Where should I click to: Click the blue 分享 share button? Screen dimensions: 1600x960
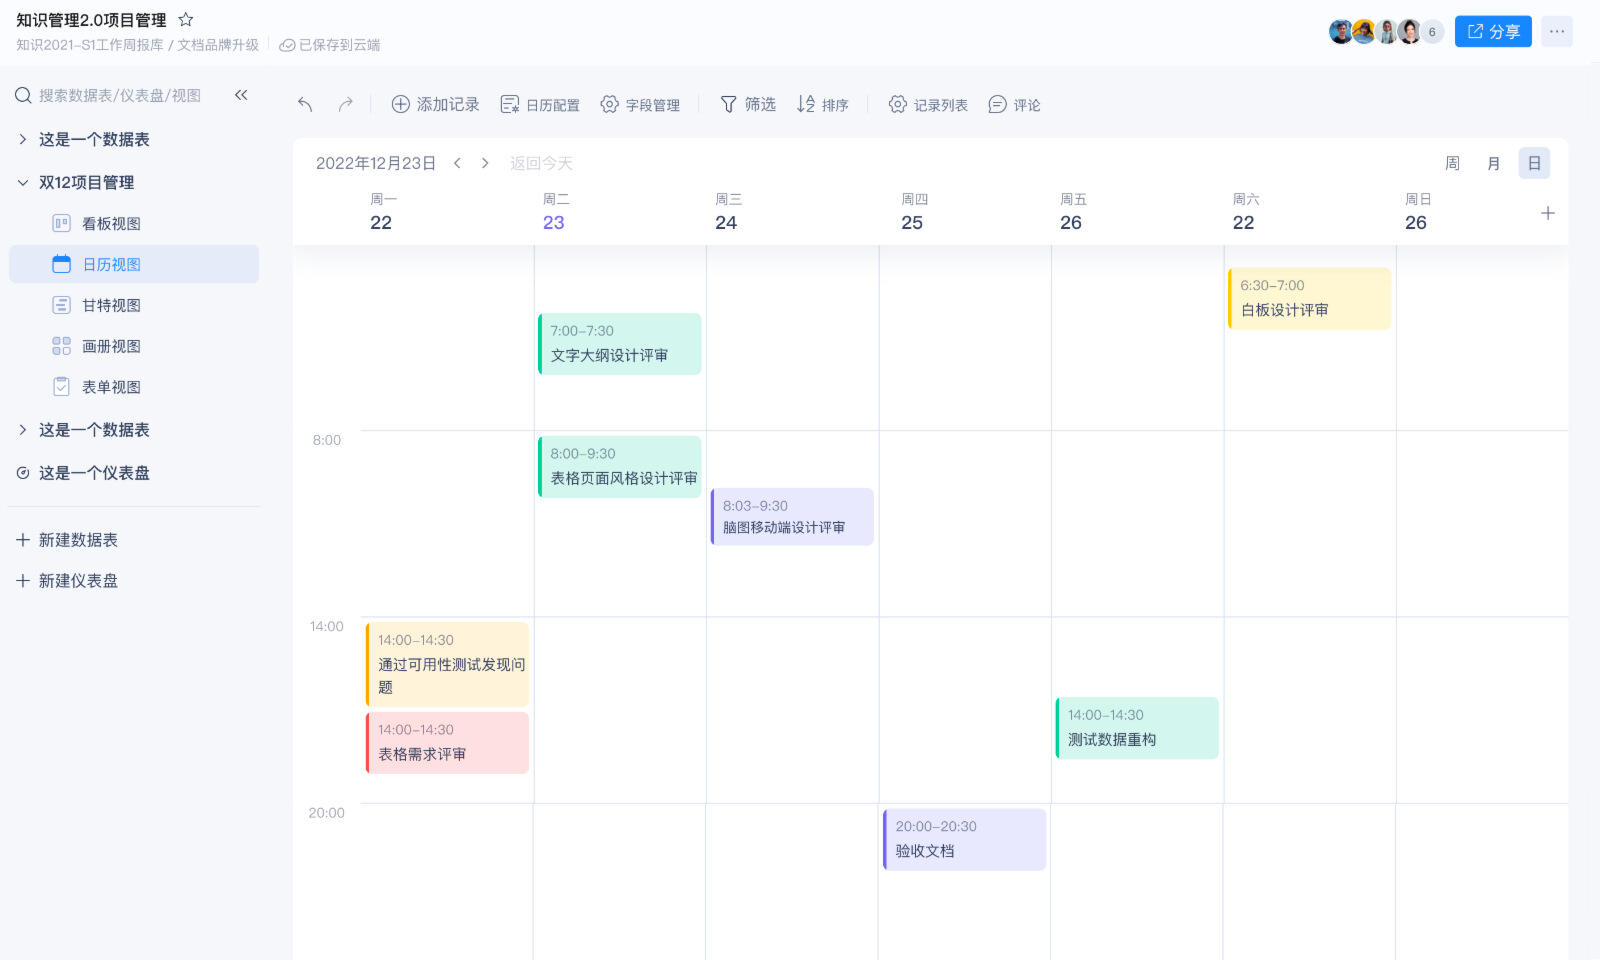1492,31
